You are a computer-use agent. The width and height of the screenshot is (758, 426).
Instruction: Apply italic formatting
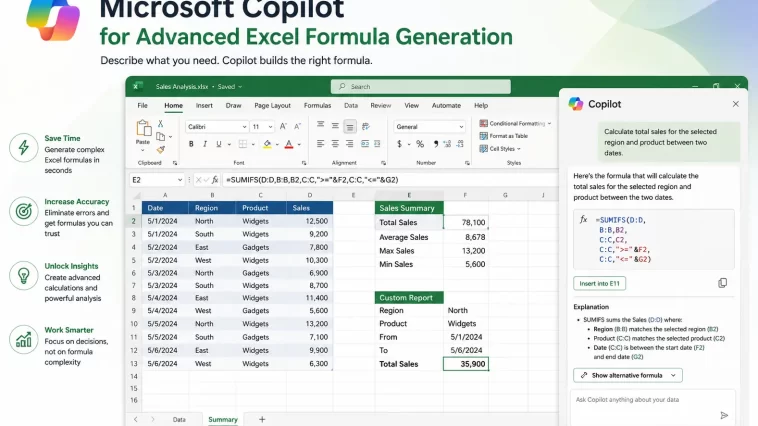(205, 144)
